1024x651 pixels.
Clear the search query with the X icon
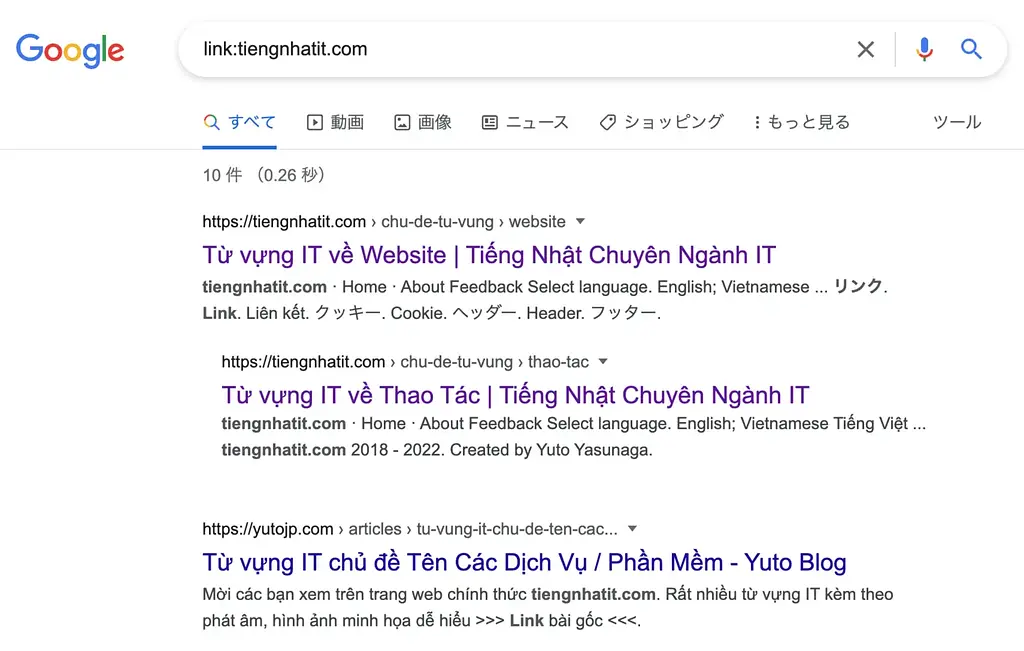click(x=866, y=49)
